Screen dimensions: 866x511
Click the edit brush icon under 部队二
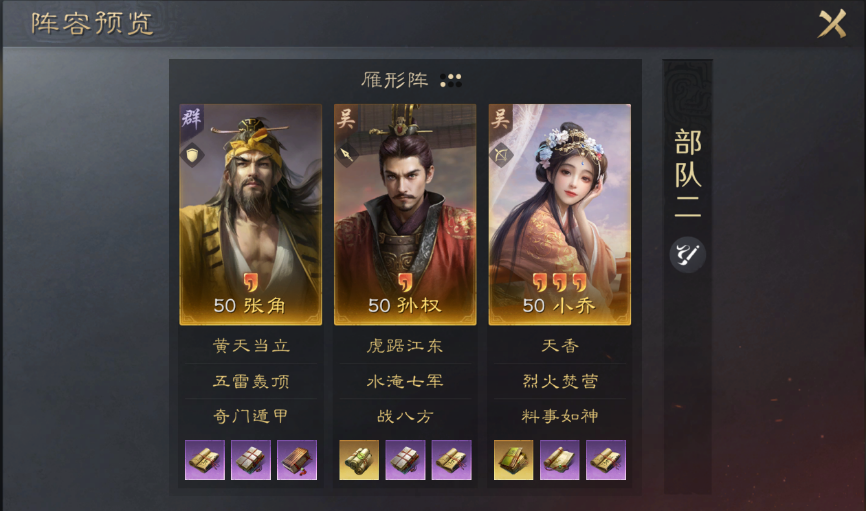coord(688,255)
